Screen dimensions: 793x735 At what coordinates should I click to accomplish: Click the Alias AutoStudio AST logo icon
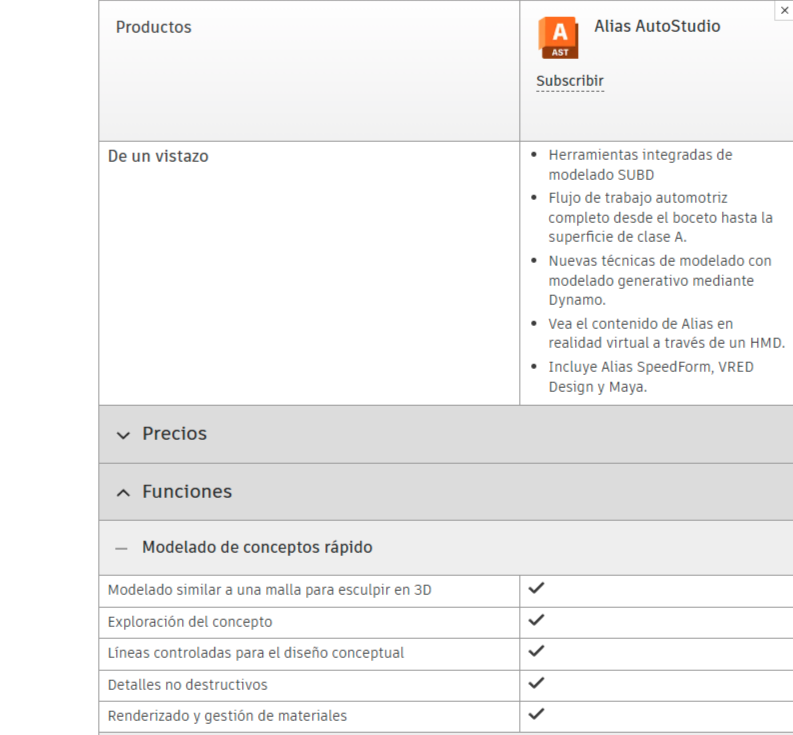(x=559, y=37)
